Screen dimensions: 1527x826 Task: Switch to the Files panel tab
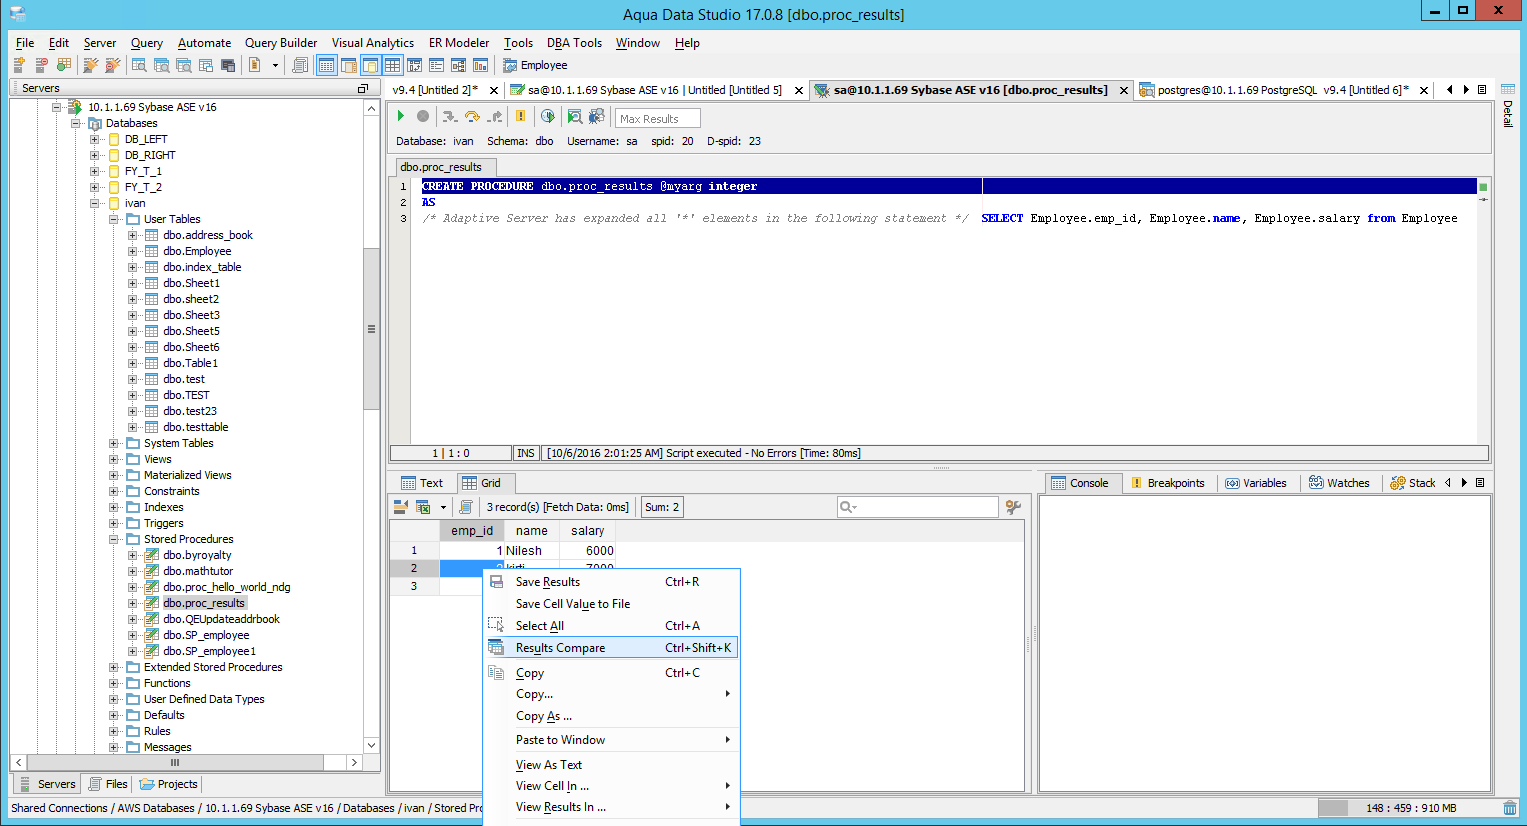coord(108,784)
